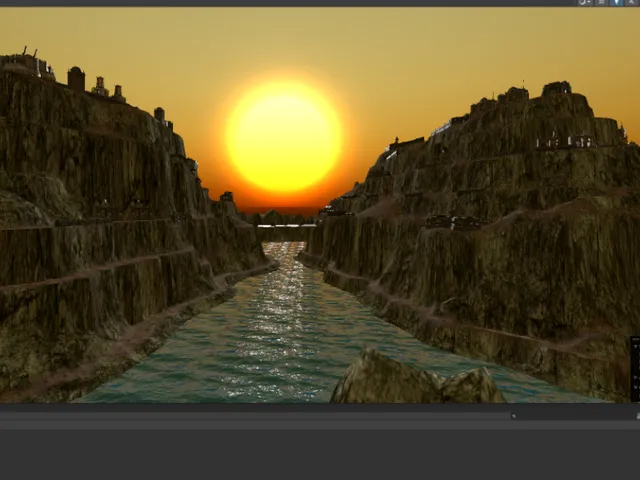Click the distant bridge spanning the canyon
Image resolution: width=640 pixels, height=480 pixels.
[284, 226]
